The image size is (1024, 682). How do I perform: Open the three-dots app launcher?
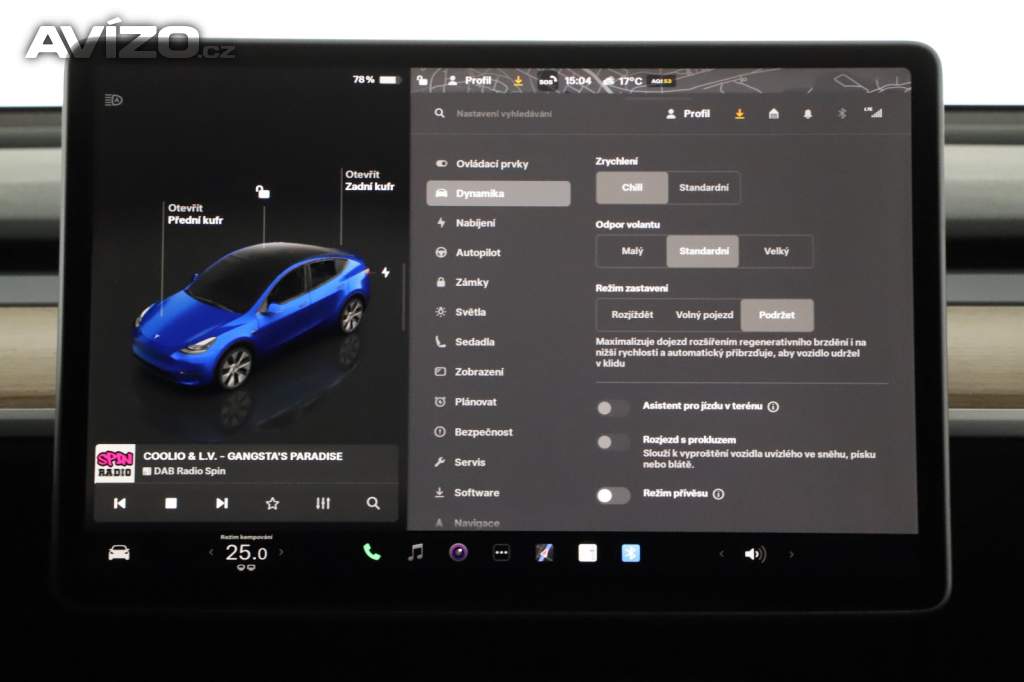501,553
